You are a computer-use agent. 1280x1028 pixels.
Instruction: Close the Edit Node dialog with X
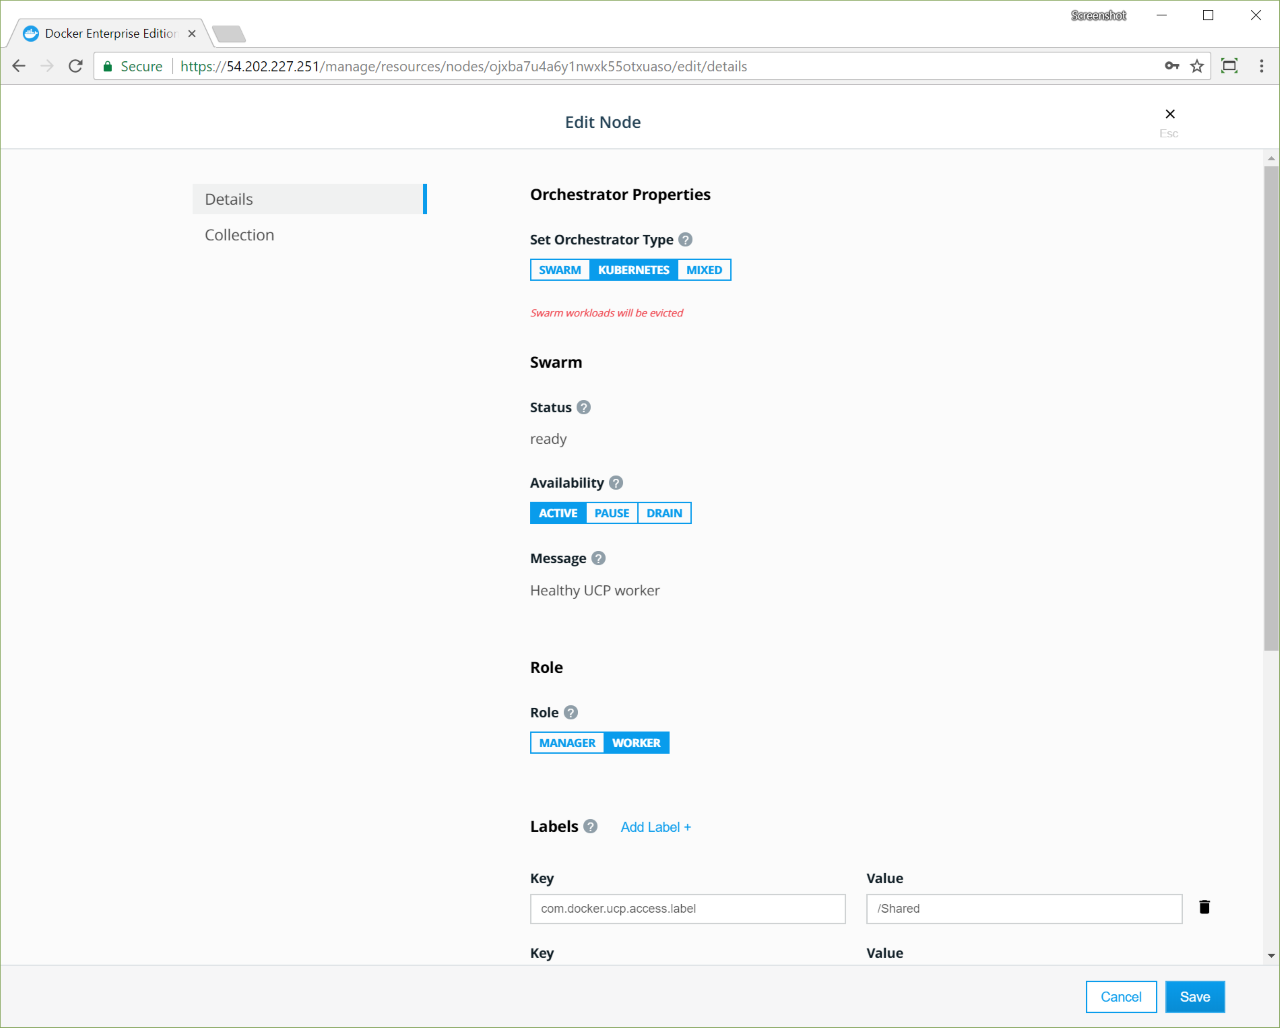[x=1170, y=114]
